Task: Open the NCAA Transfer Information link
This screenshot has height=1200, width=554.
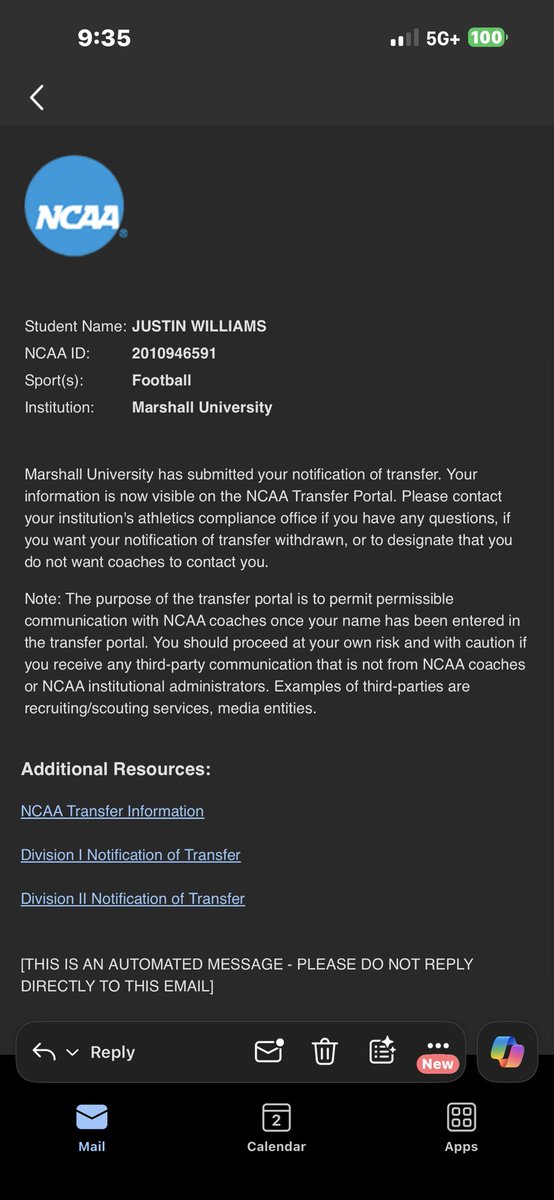Action: pos(112,811)
